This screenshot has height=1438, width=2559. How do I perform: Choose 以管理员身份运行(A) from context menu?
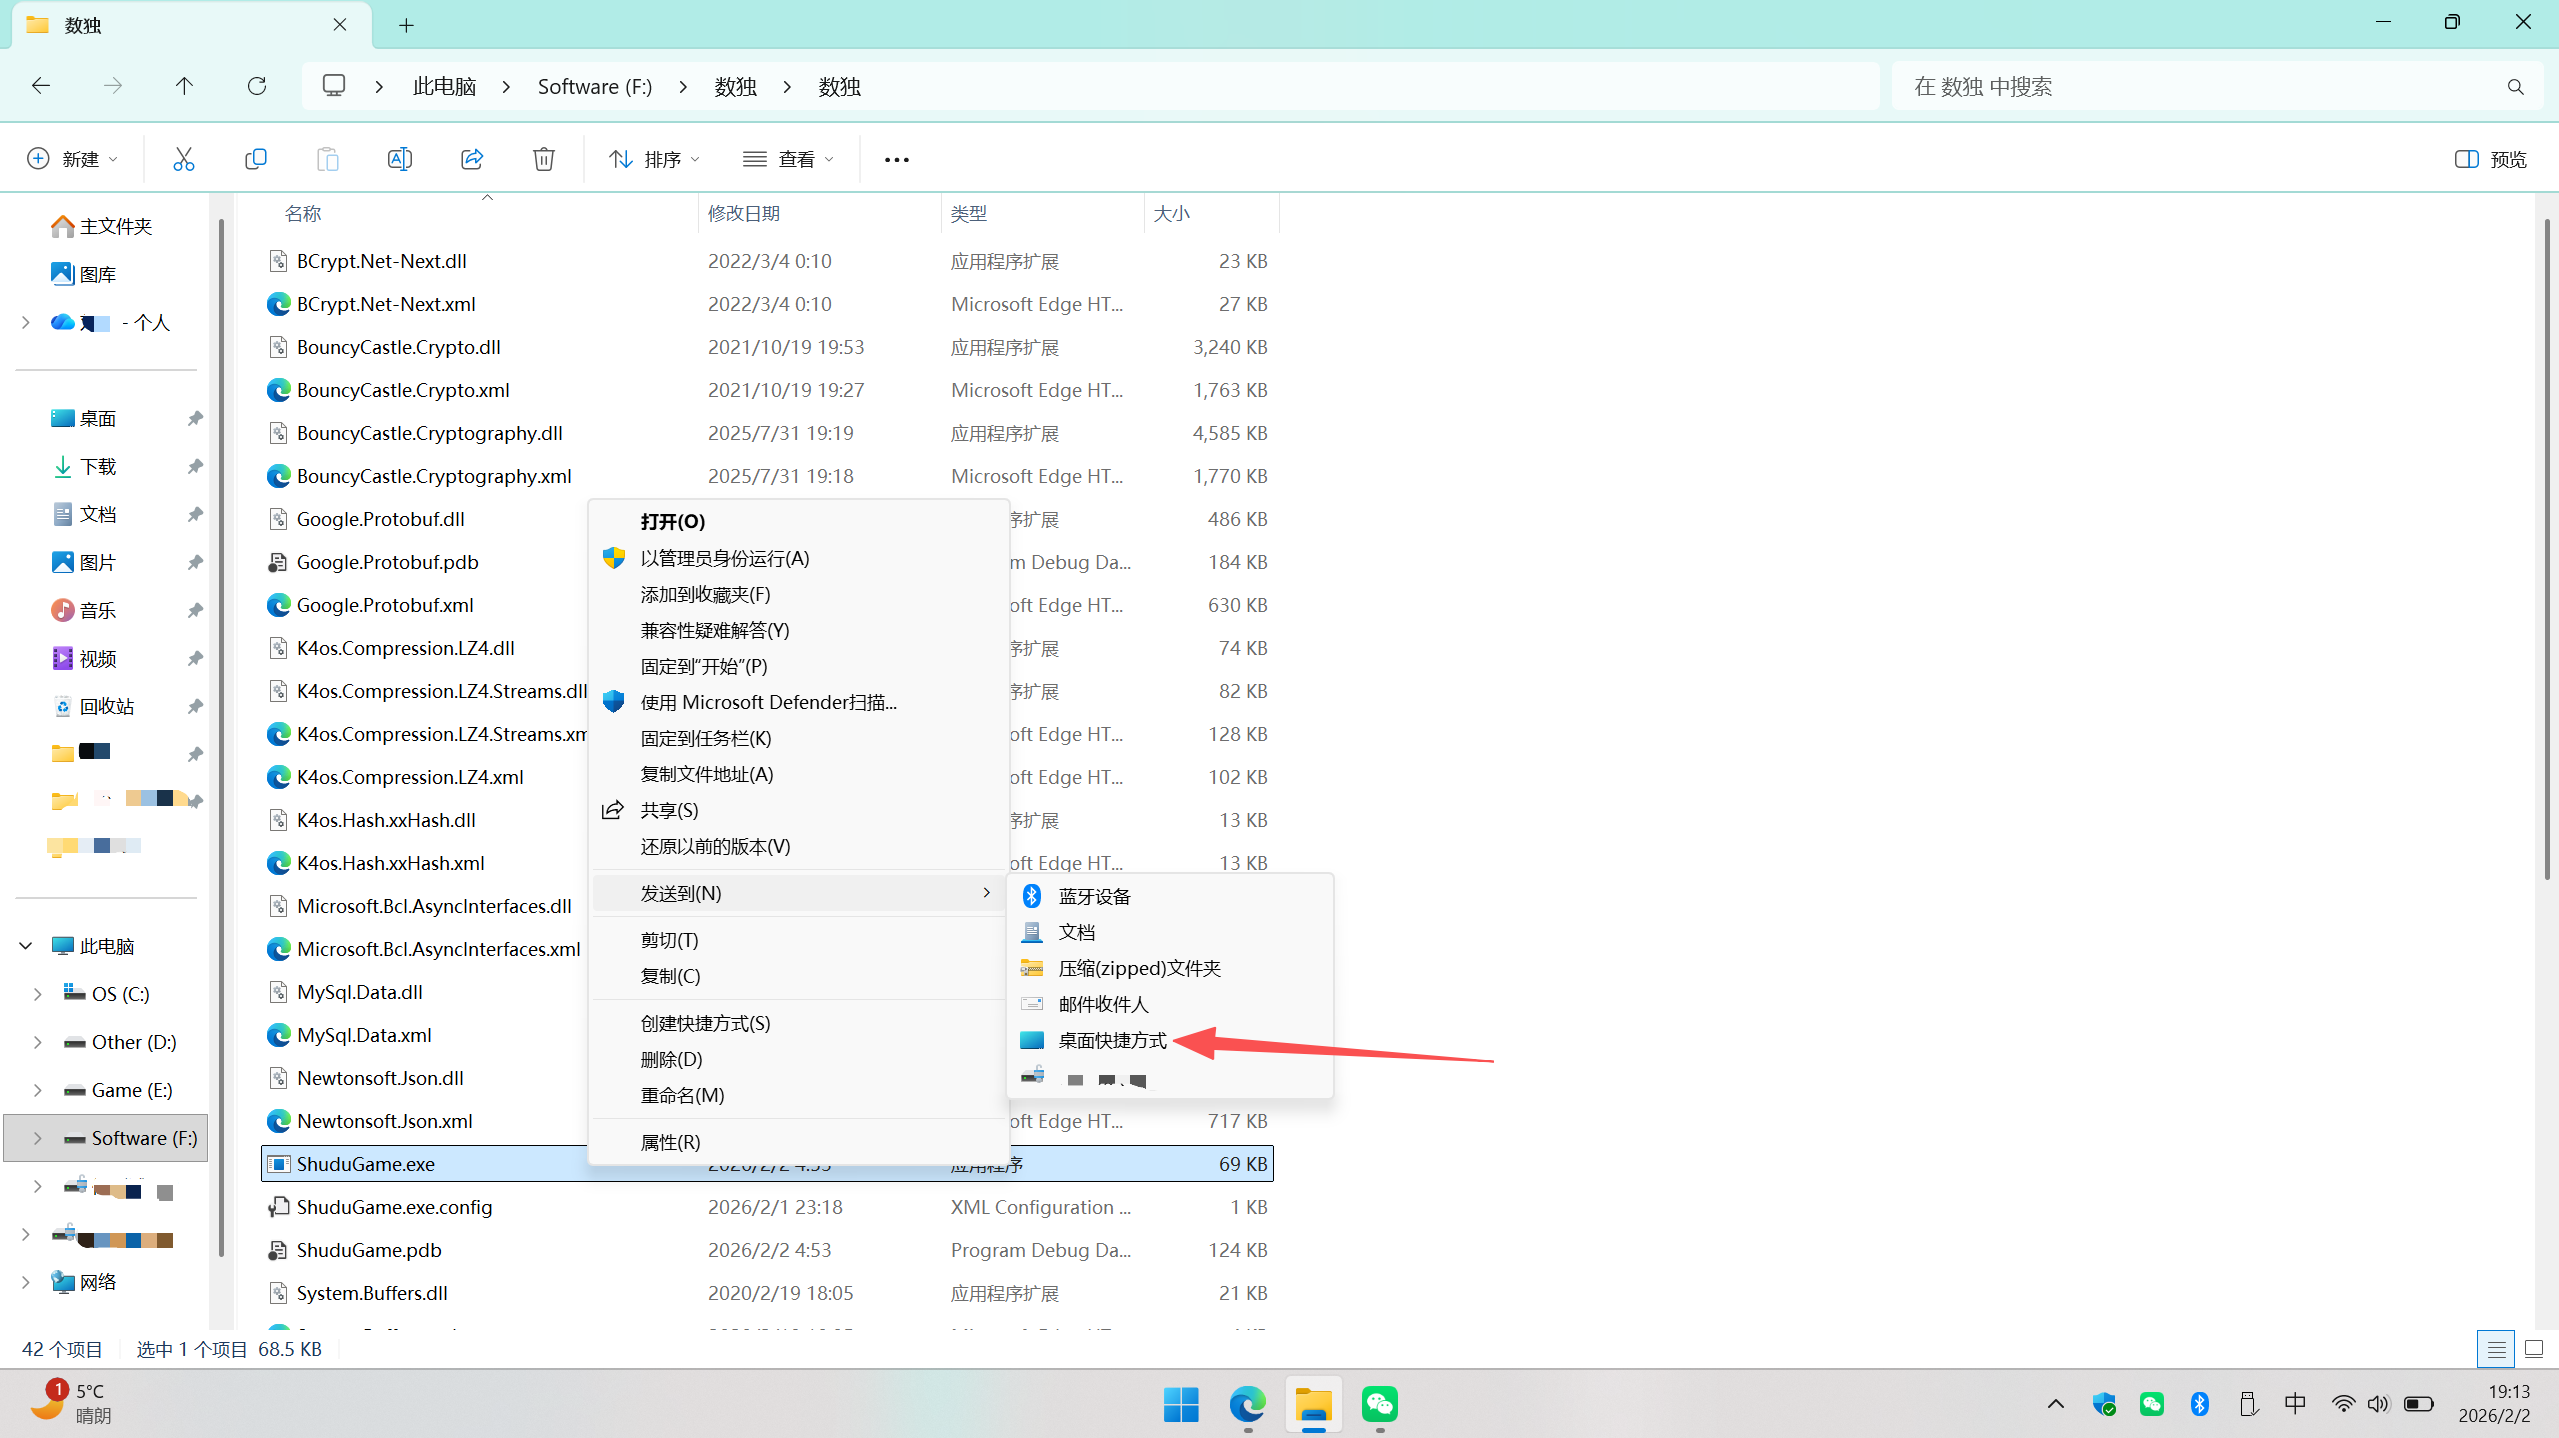pyautogui.click(x=724, y=558)
